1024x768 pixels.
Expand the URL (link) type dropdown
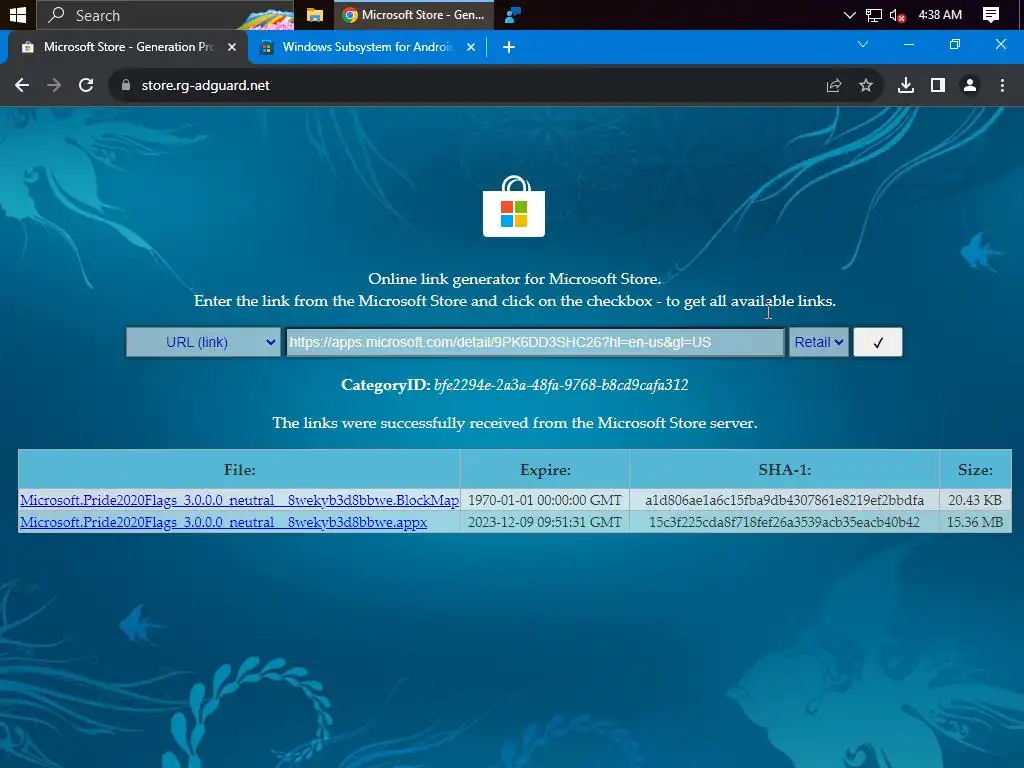[203, 342]
